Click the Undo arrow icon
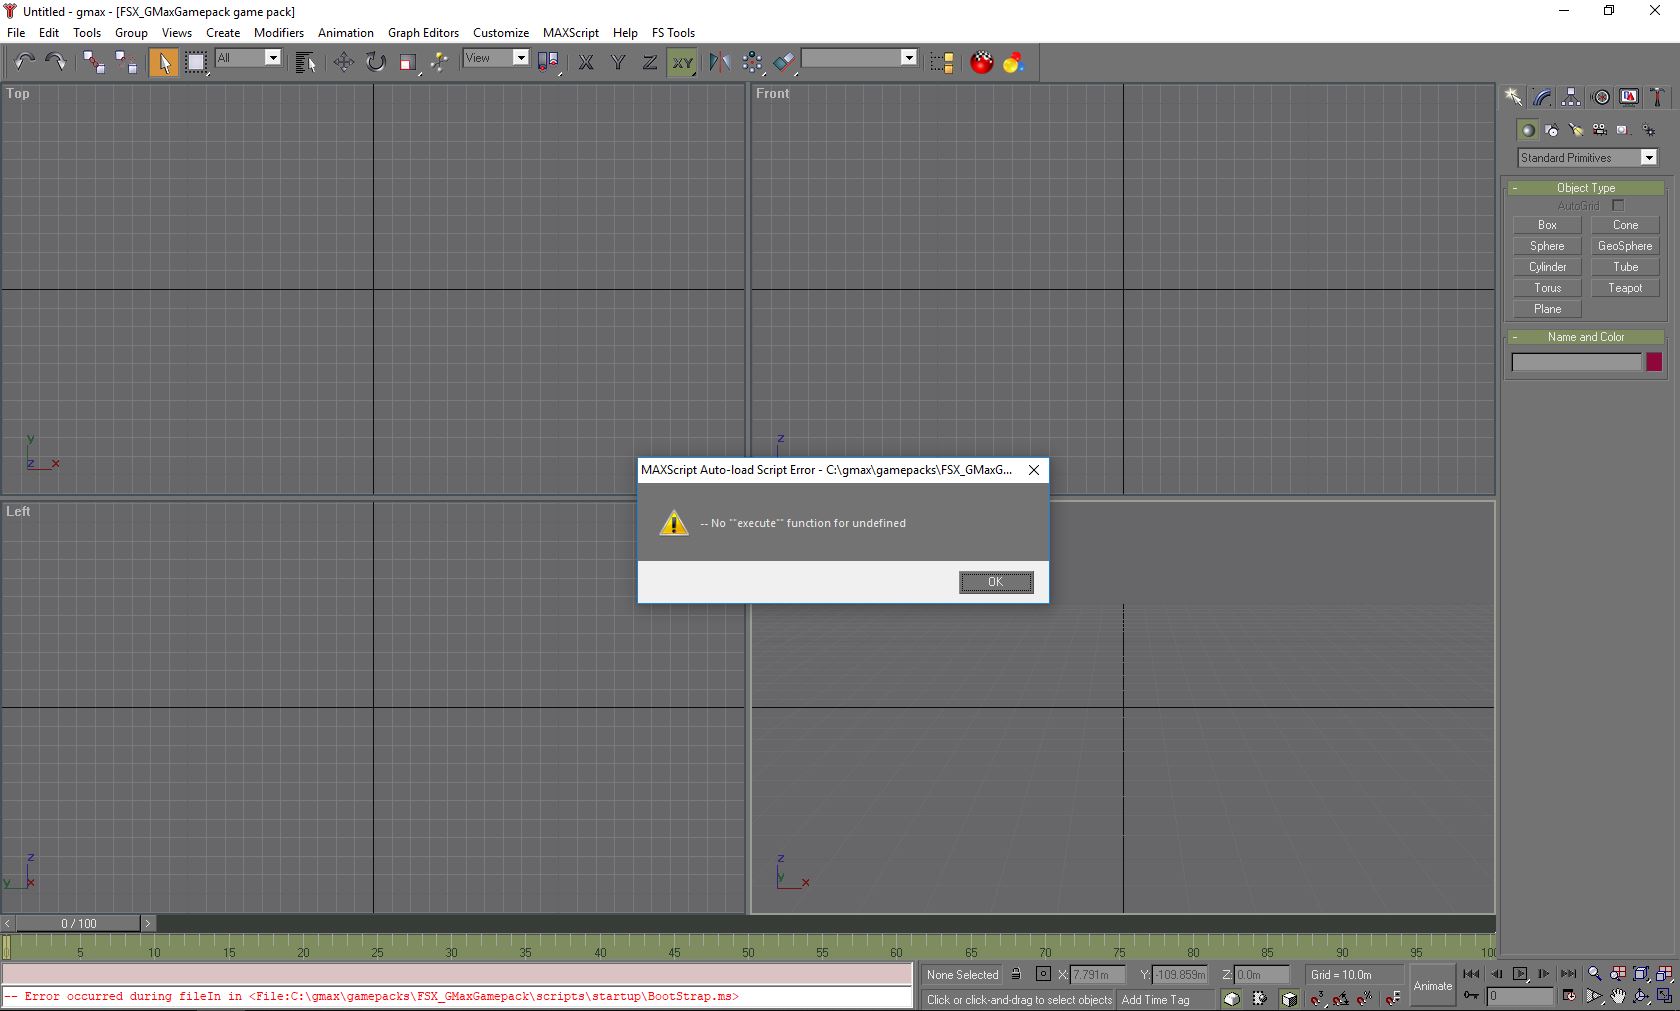Viewport: 1680px width, 1011px height. (x=24, y=63)
